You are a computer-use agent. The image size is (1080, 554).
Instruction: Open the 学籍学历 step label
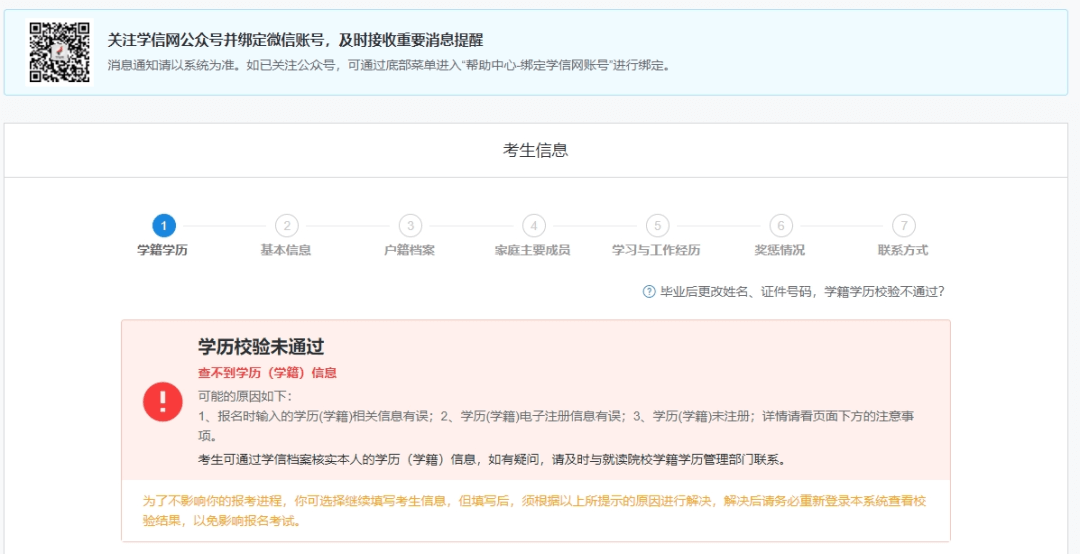(163, 250)
